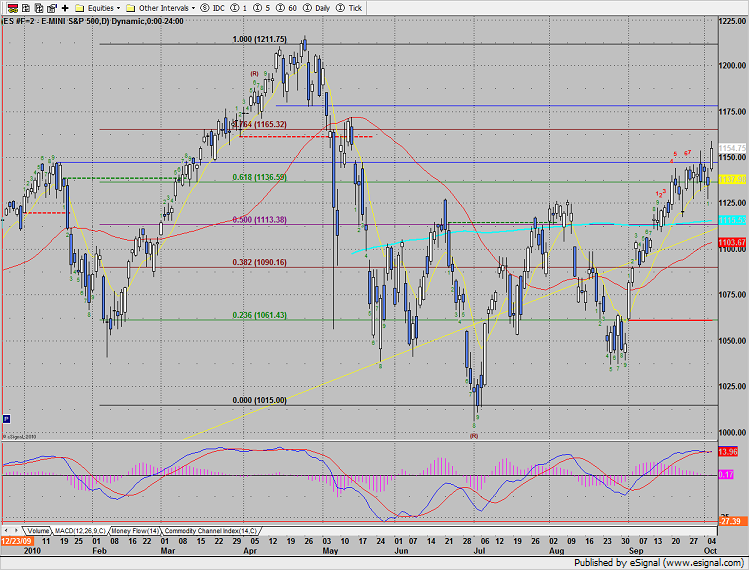Viewport: 749px width, 570px height.
Task: Click the 1000.00 price axis label
Action: (x=733, y=433)
